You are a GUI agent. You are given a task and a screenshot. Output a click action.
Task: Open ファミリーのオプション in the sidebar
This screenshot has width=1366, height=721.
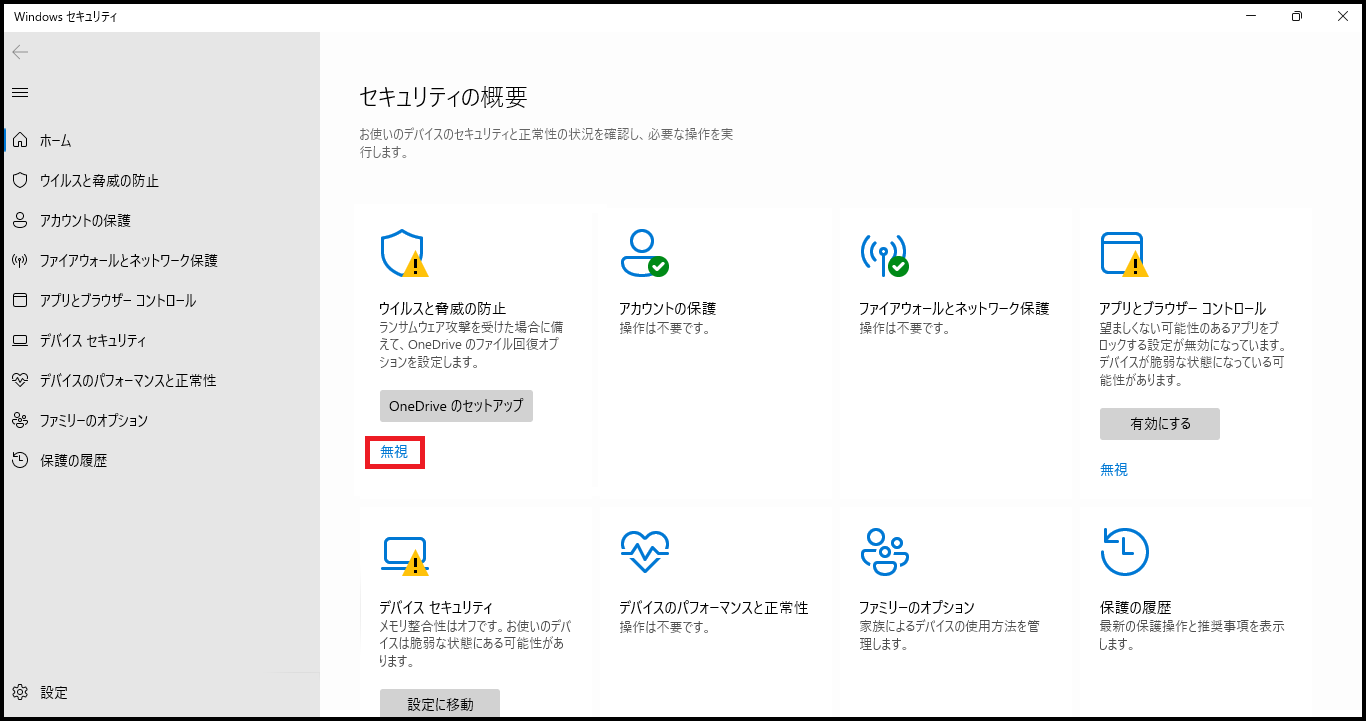(x=94, y=421)
